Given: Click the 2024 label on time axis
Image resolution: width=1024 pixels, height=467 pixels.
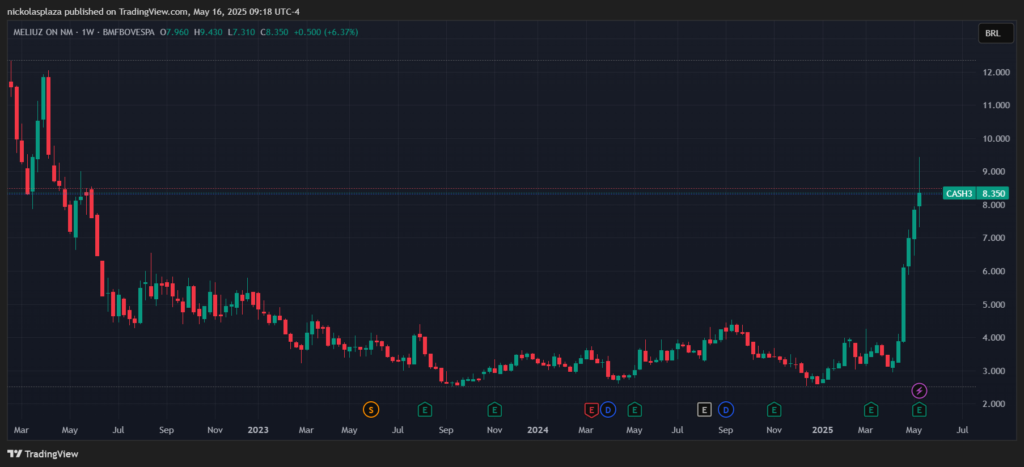Looking at the screenshot, I should pos(538,430).
